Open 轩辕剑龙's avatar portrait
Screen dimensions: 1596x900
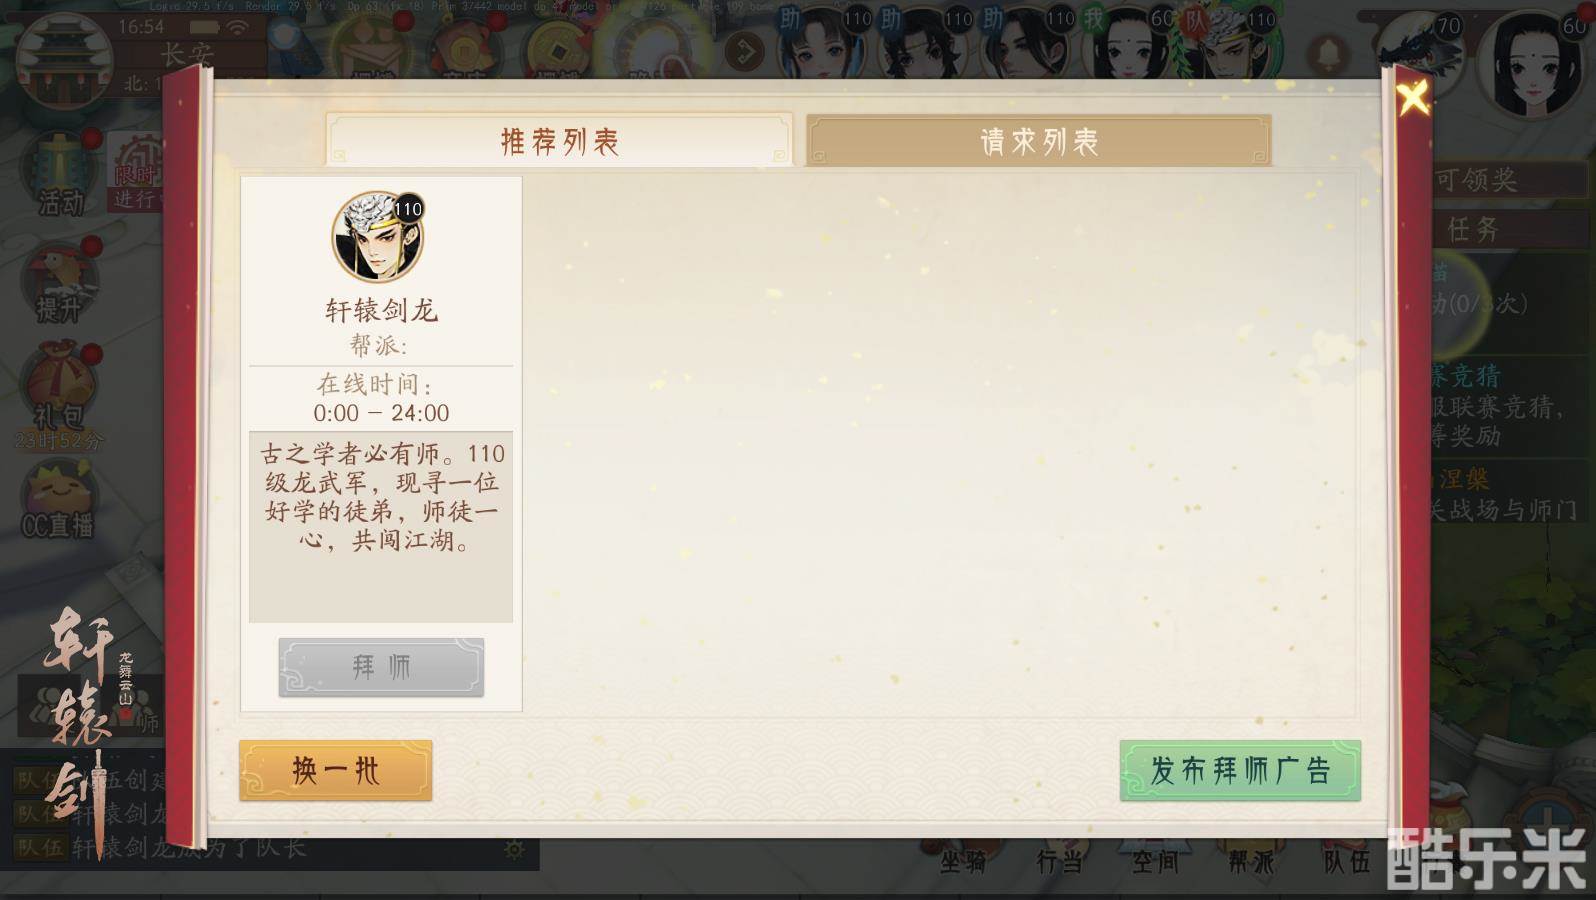378,238
